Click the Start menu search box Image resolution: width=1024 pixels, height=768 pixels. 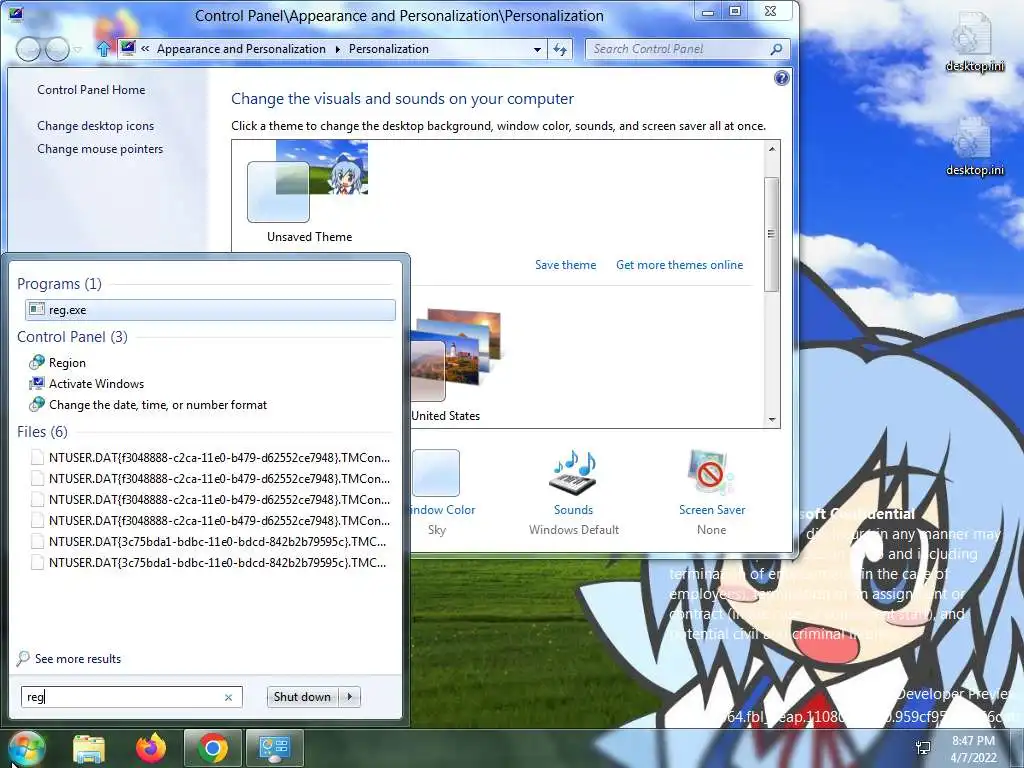[131, 697]
